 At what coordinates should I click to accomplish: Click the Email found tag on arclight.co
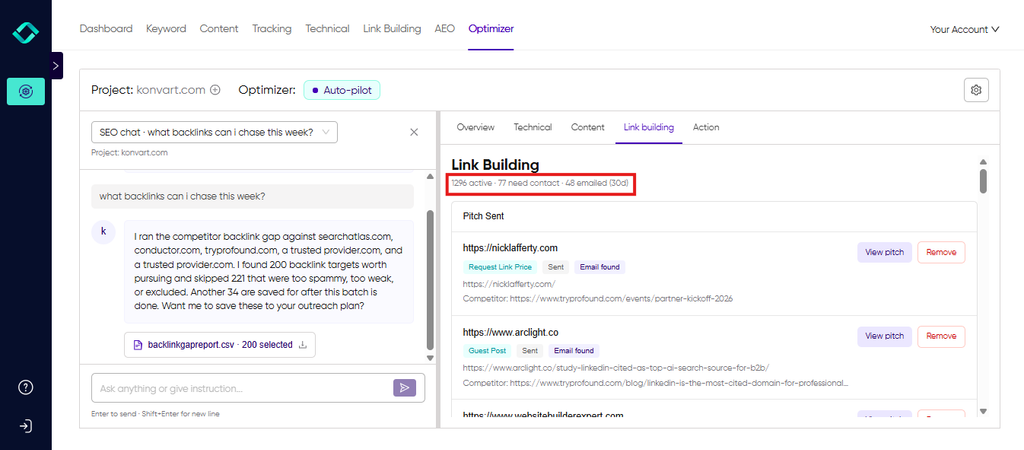[574, 351]
